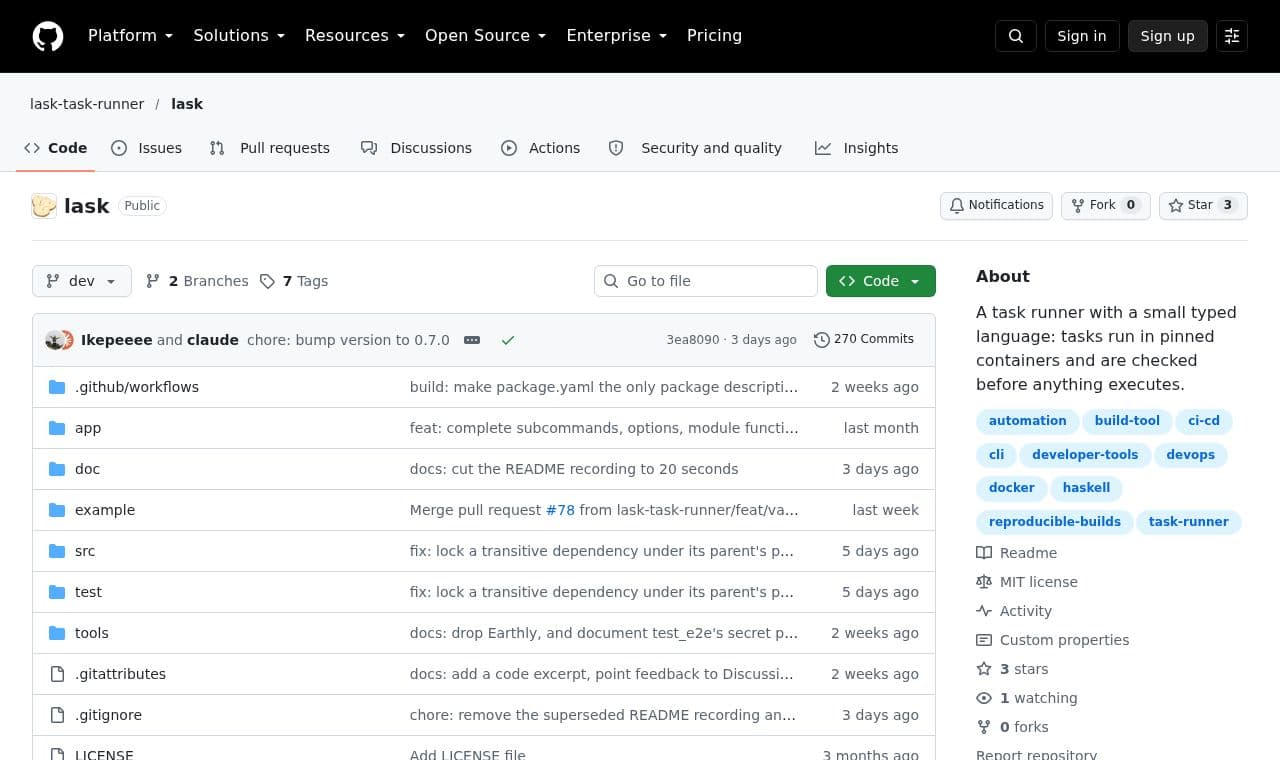Expand the Platform menu
The width and height of the screenshot is (1280, 760).
[130, 36]
